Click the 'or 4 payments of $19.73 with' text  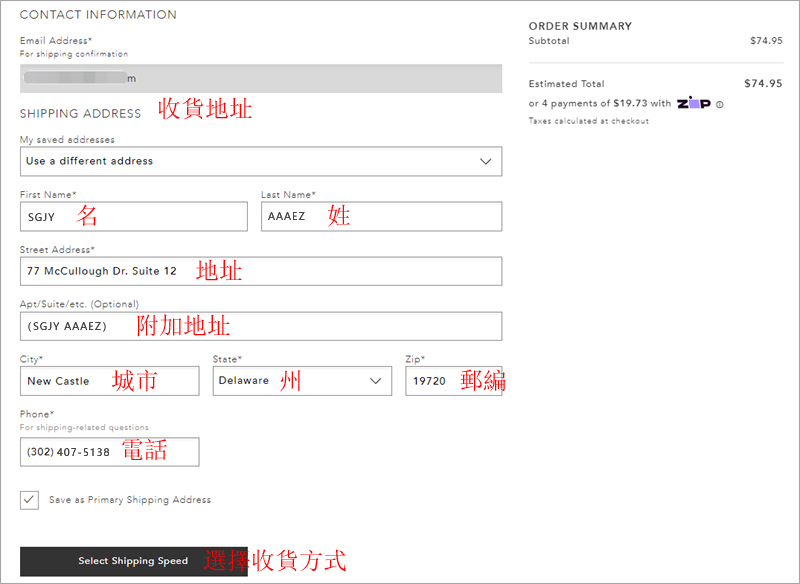(x=599, y=104)
